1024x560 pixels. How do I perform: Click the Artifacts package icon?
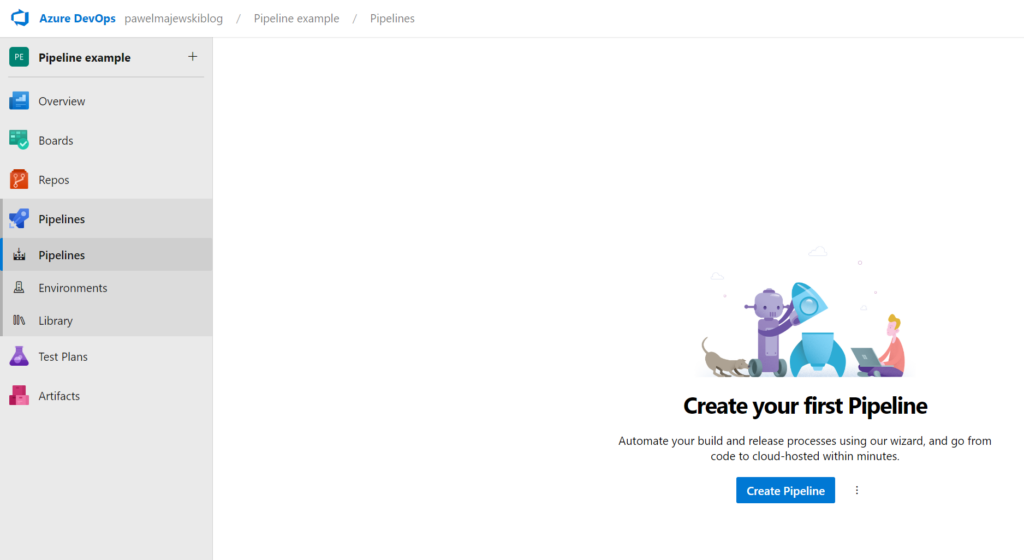19,396
